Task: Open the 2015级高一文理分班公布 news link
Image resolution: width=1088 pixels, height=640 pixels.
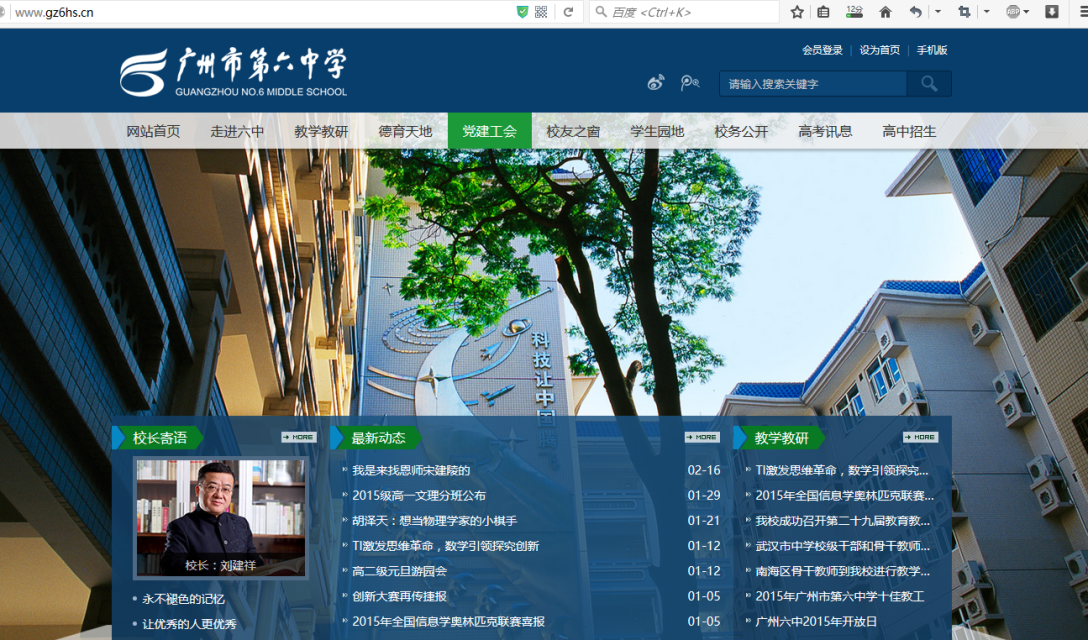Action: point(419,495)
